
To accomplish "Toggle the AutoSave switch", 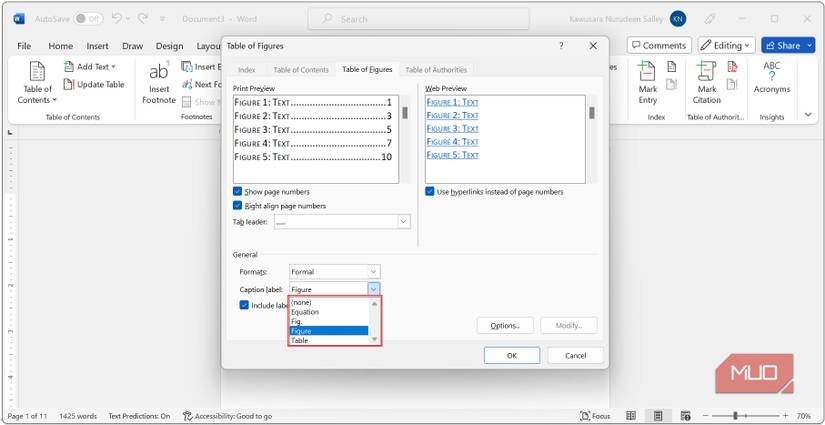I will pyautogui.click(x=88, y=19).
